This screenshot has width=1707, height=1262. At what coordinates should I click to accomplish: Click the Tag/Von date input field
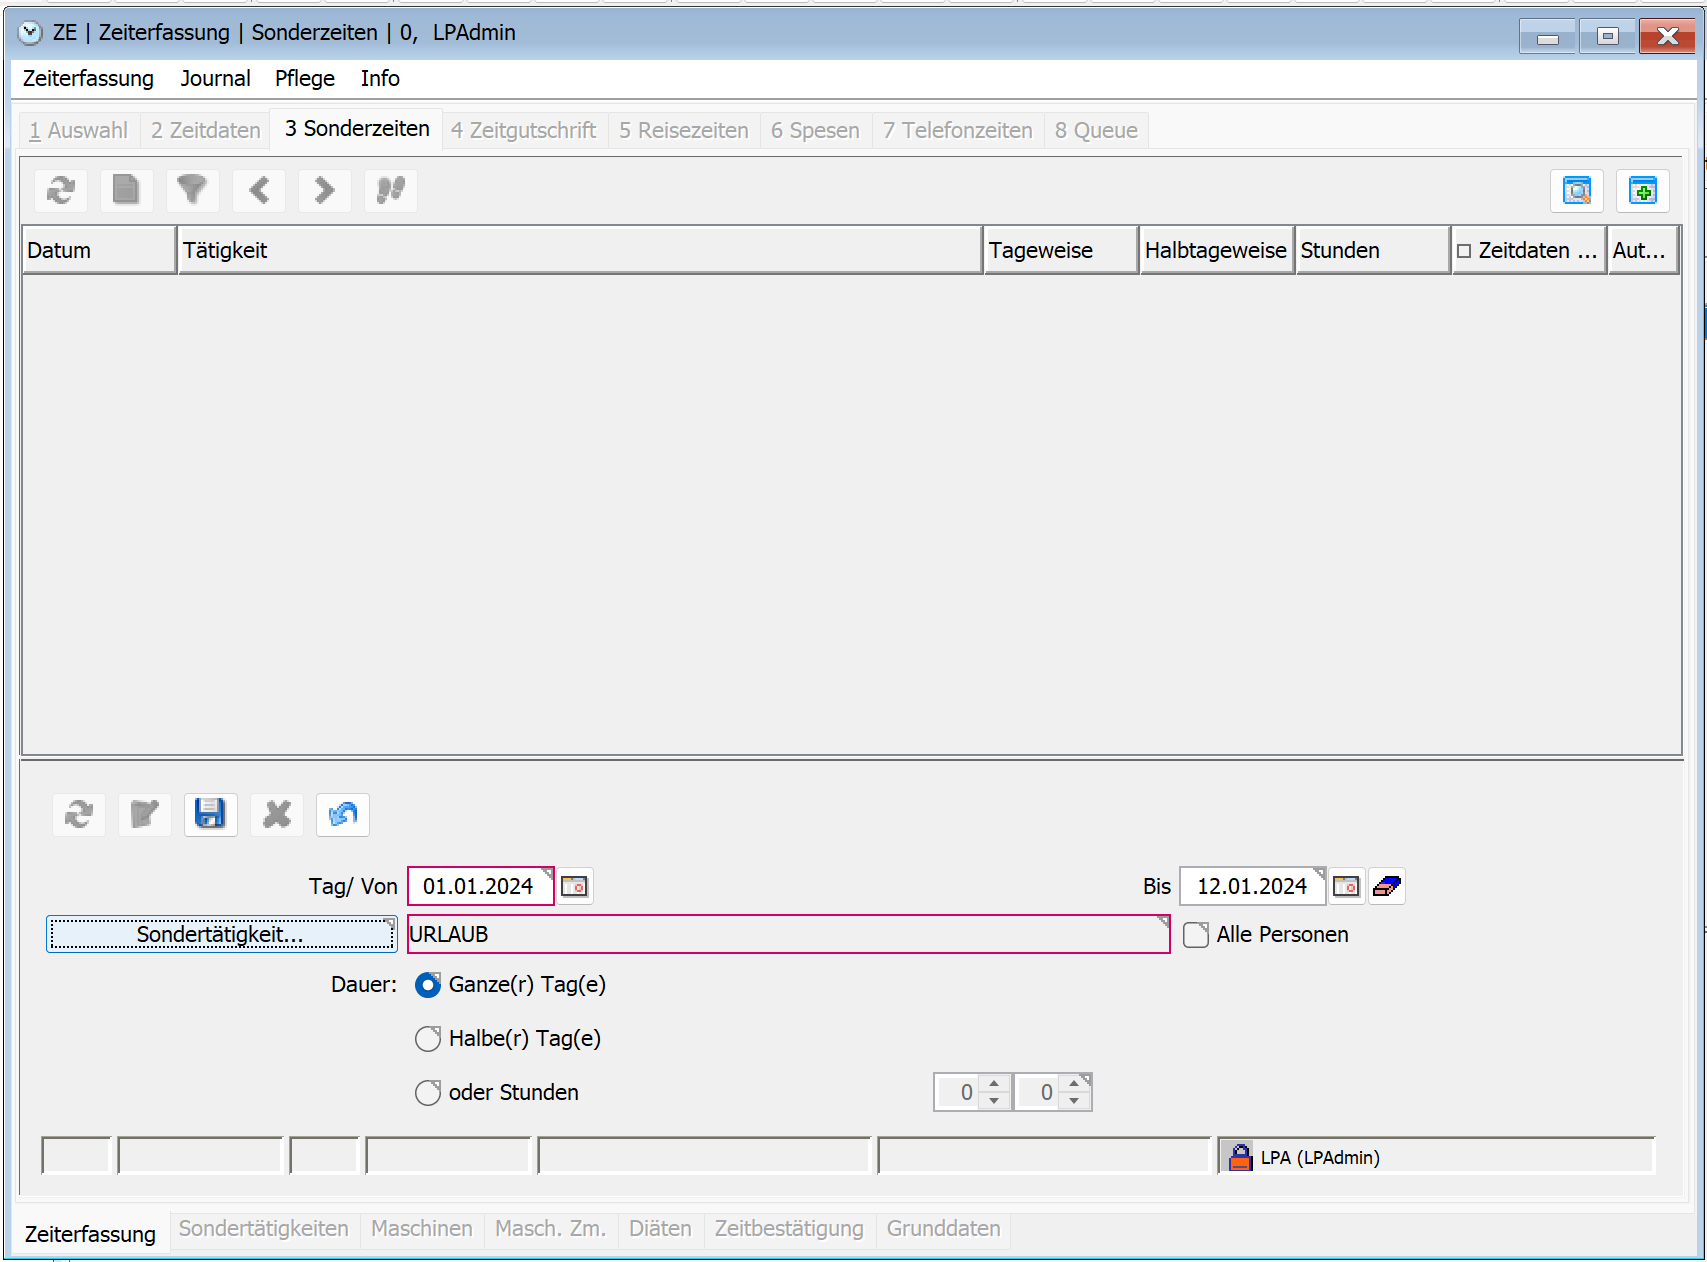click(478, 887)
